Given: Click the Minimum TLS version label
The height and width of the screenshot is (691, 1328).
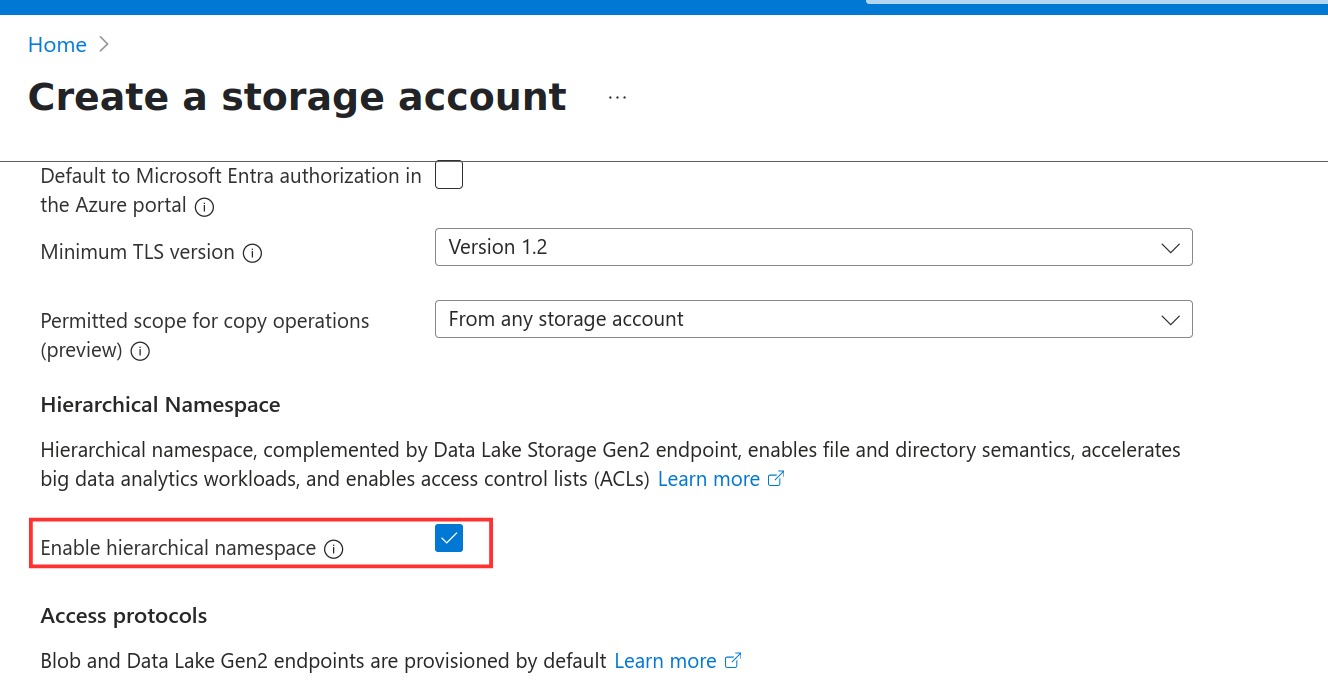Looking at the screenshot, I should click(138, 252).
